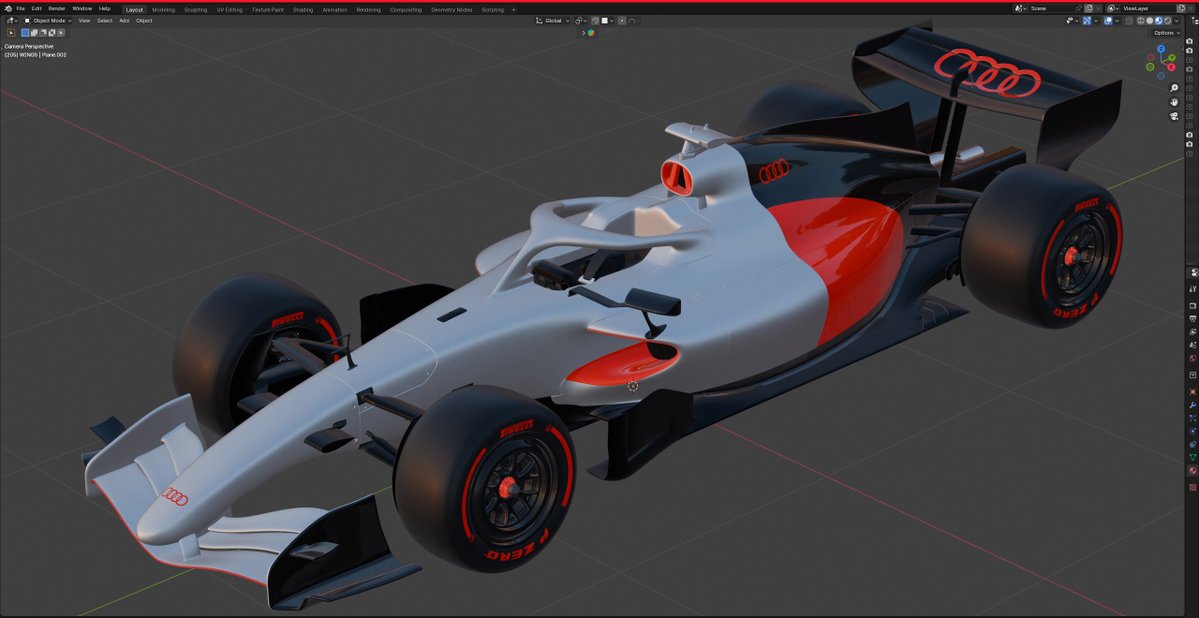Click the viewport zoom magnifier gizmo

[1174, 88]
